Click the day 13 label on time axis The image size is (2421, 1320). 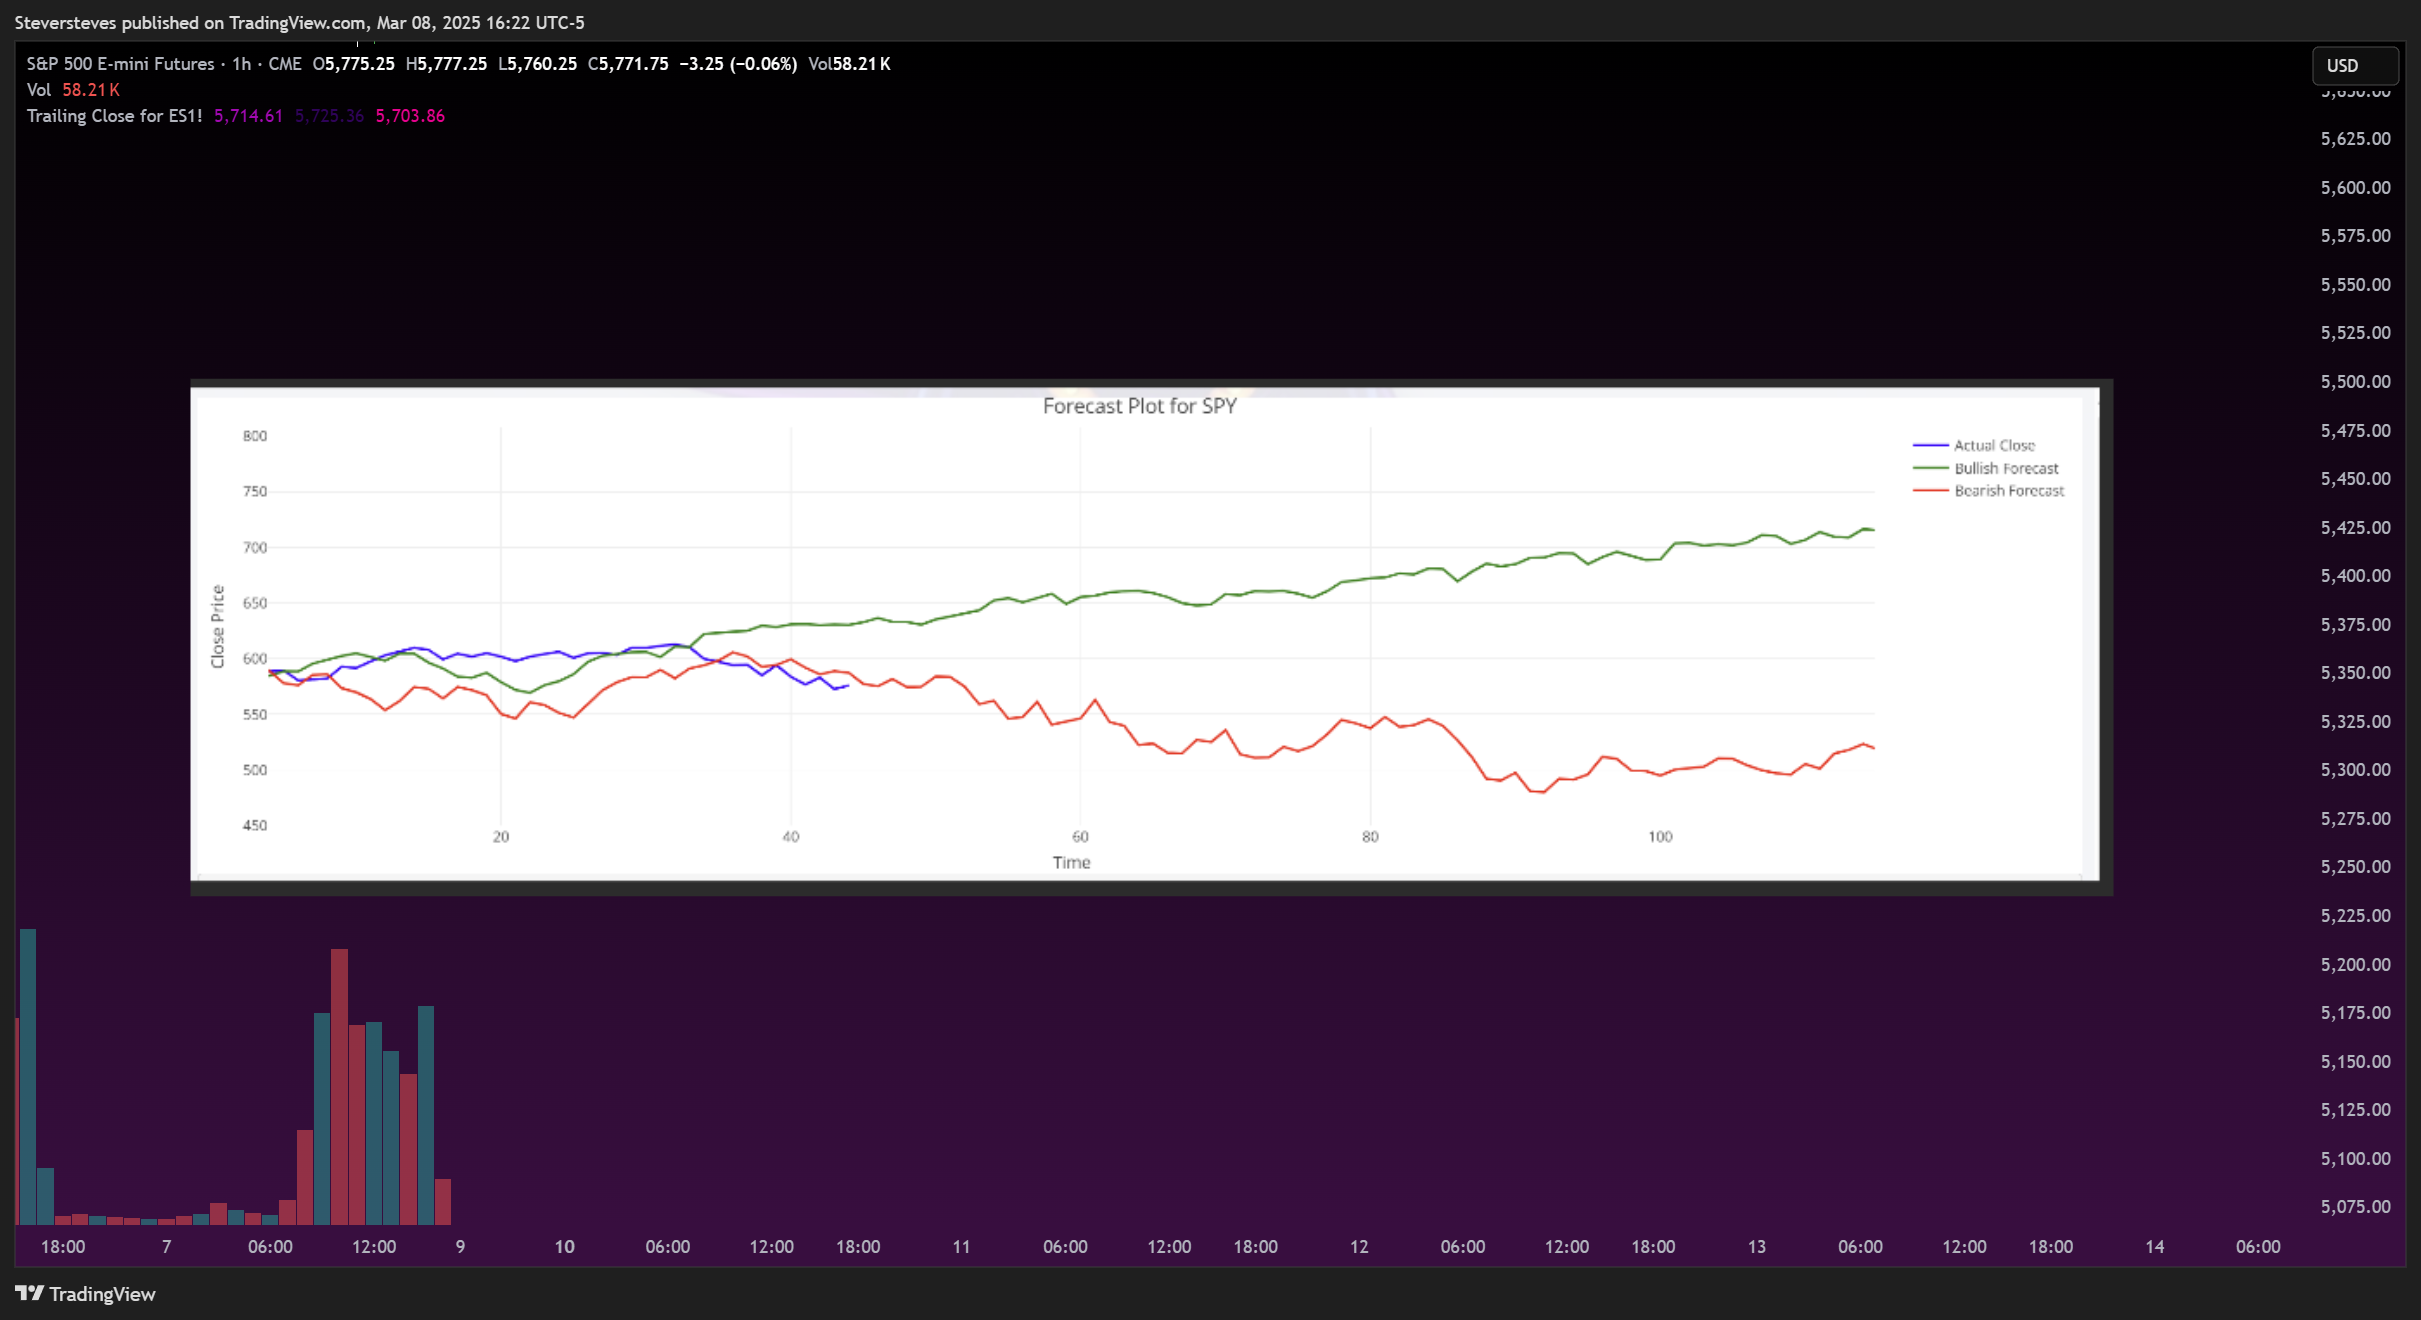1757,1247
